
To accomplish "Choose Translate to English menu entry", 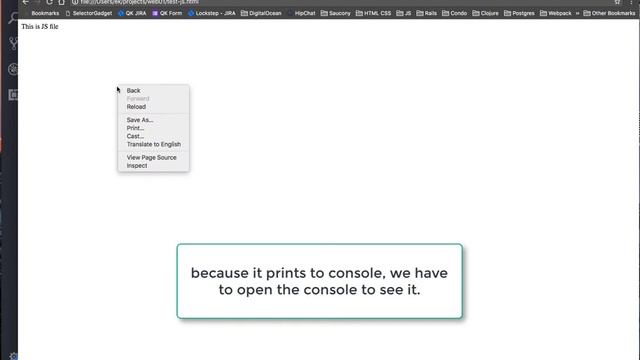I will 153,144.
